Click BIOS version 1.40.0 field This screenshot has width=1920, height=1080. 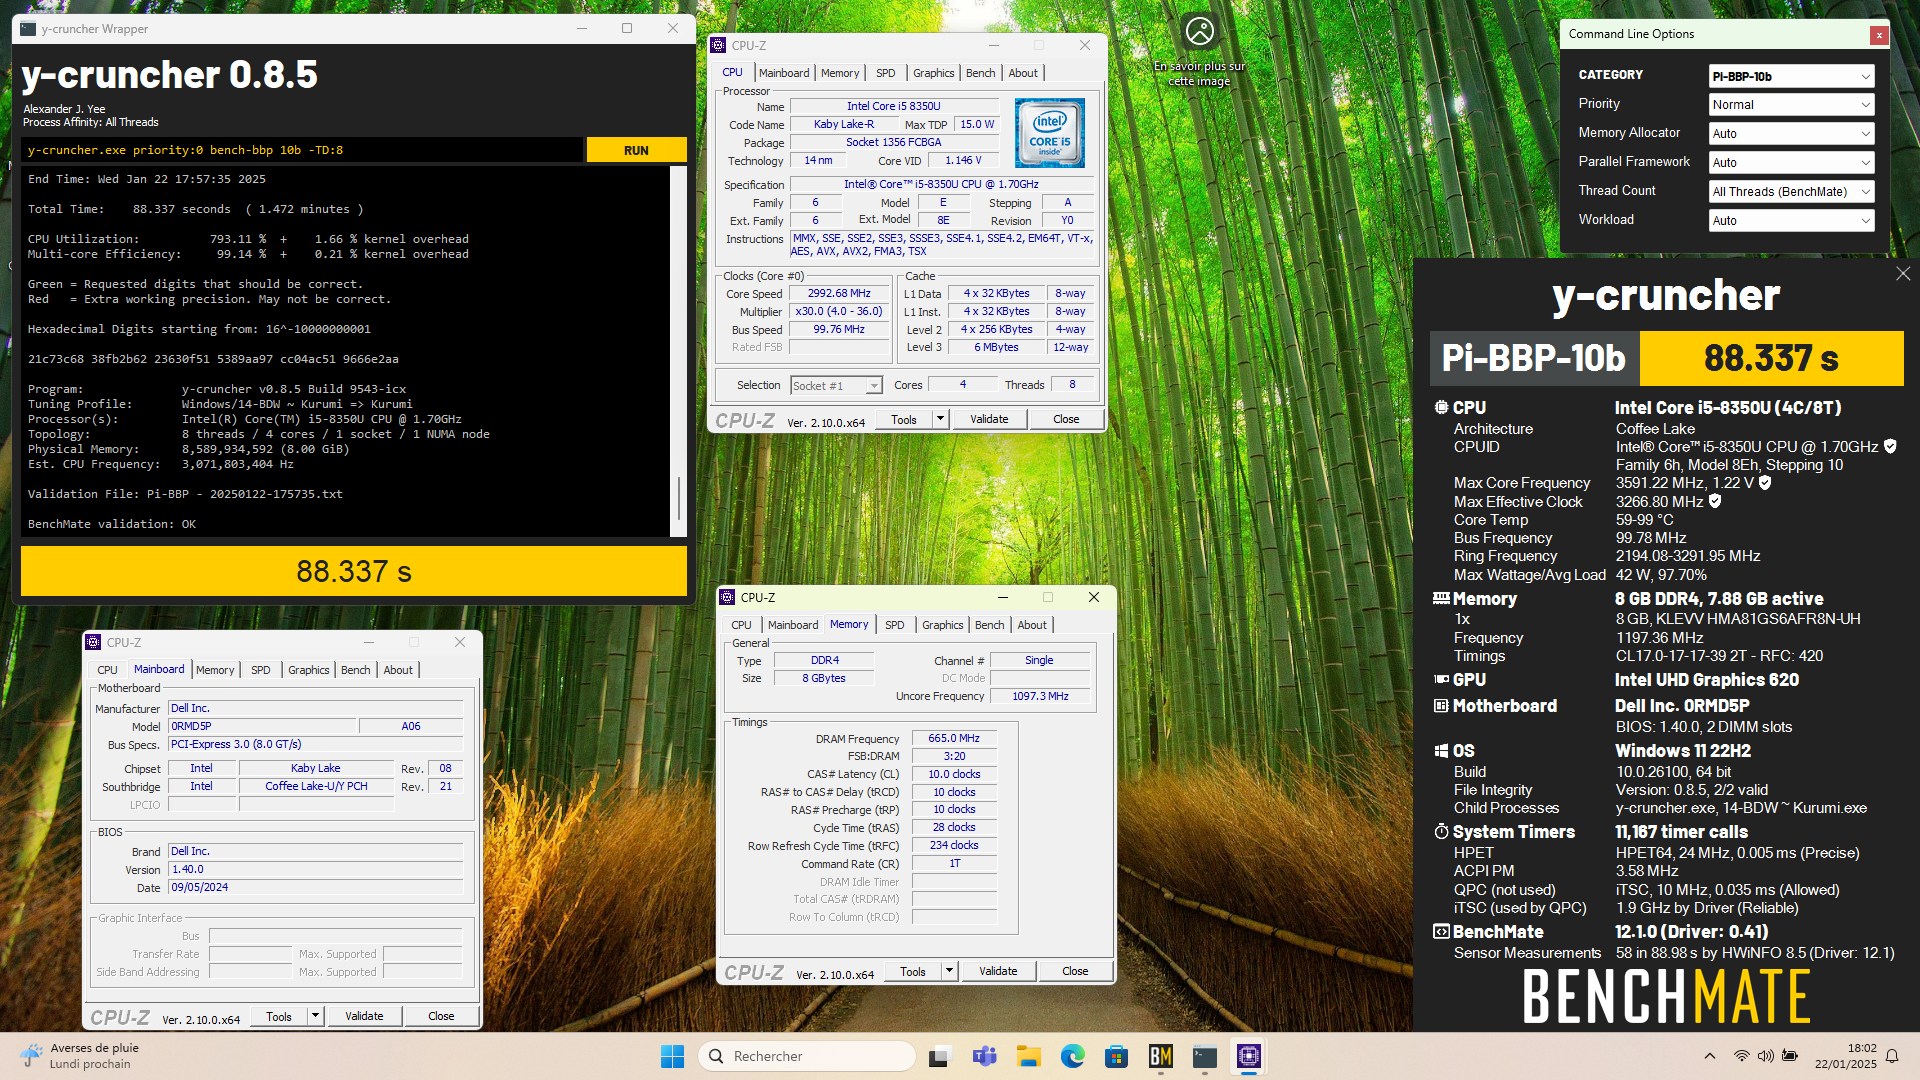click(315, 870)
